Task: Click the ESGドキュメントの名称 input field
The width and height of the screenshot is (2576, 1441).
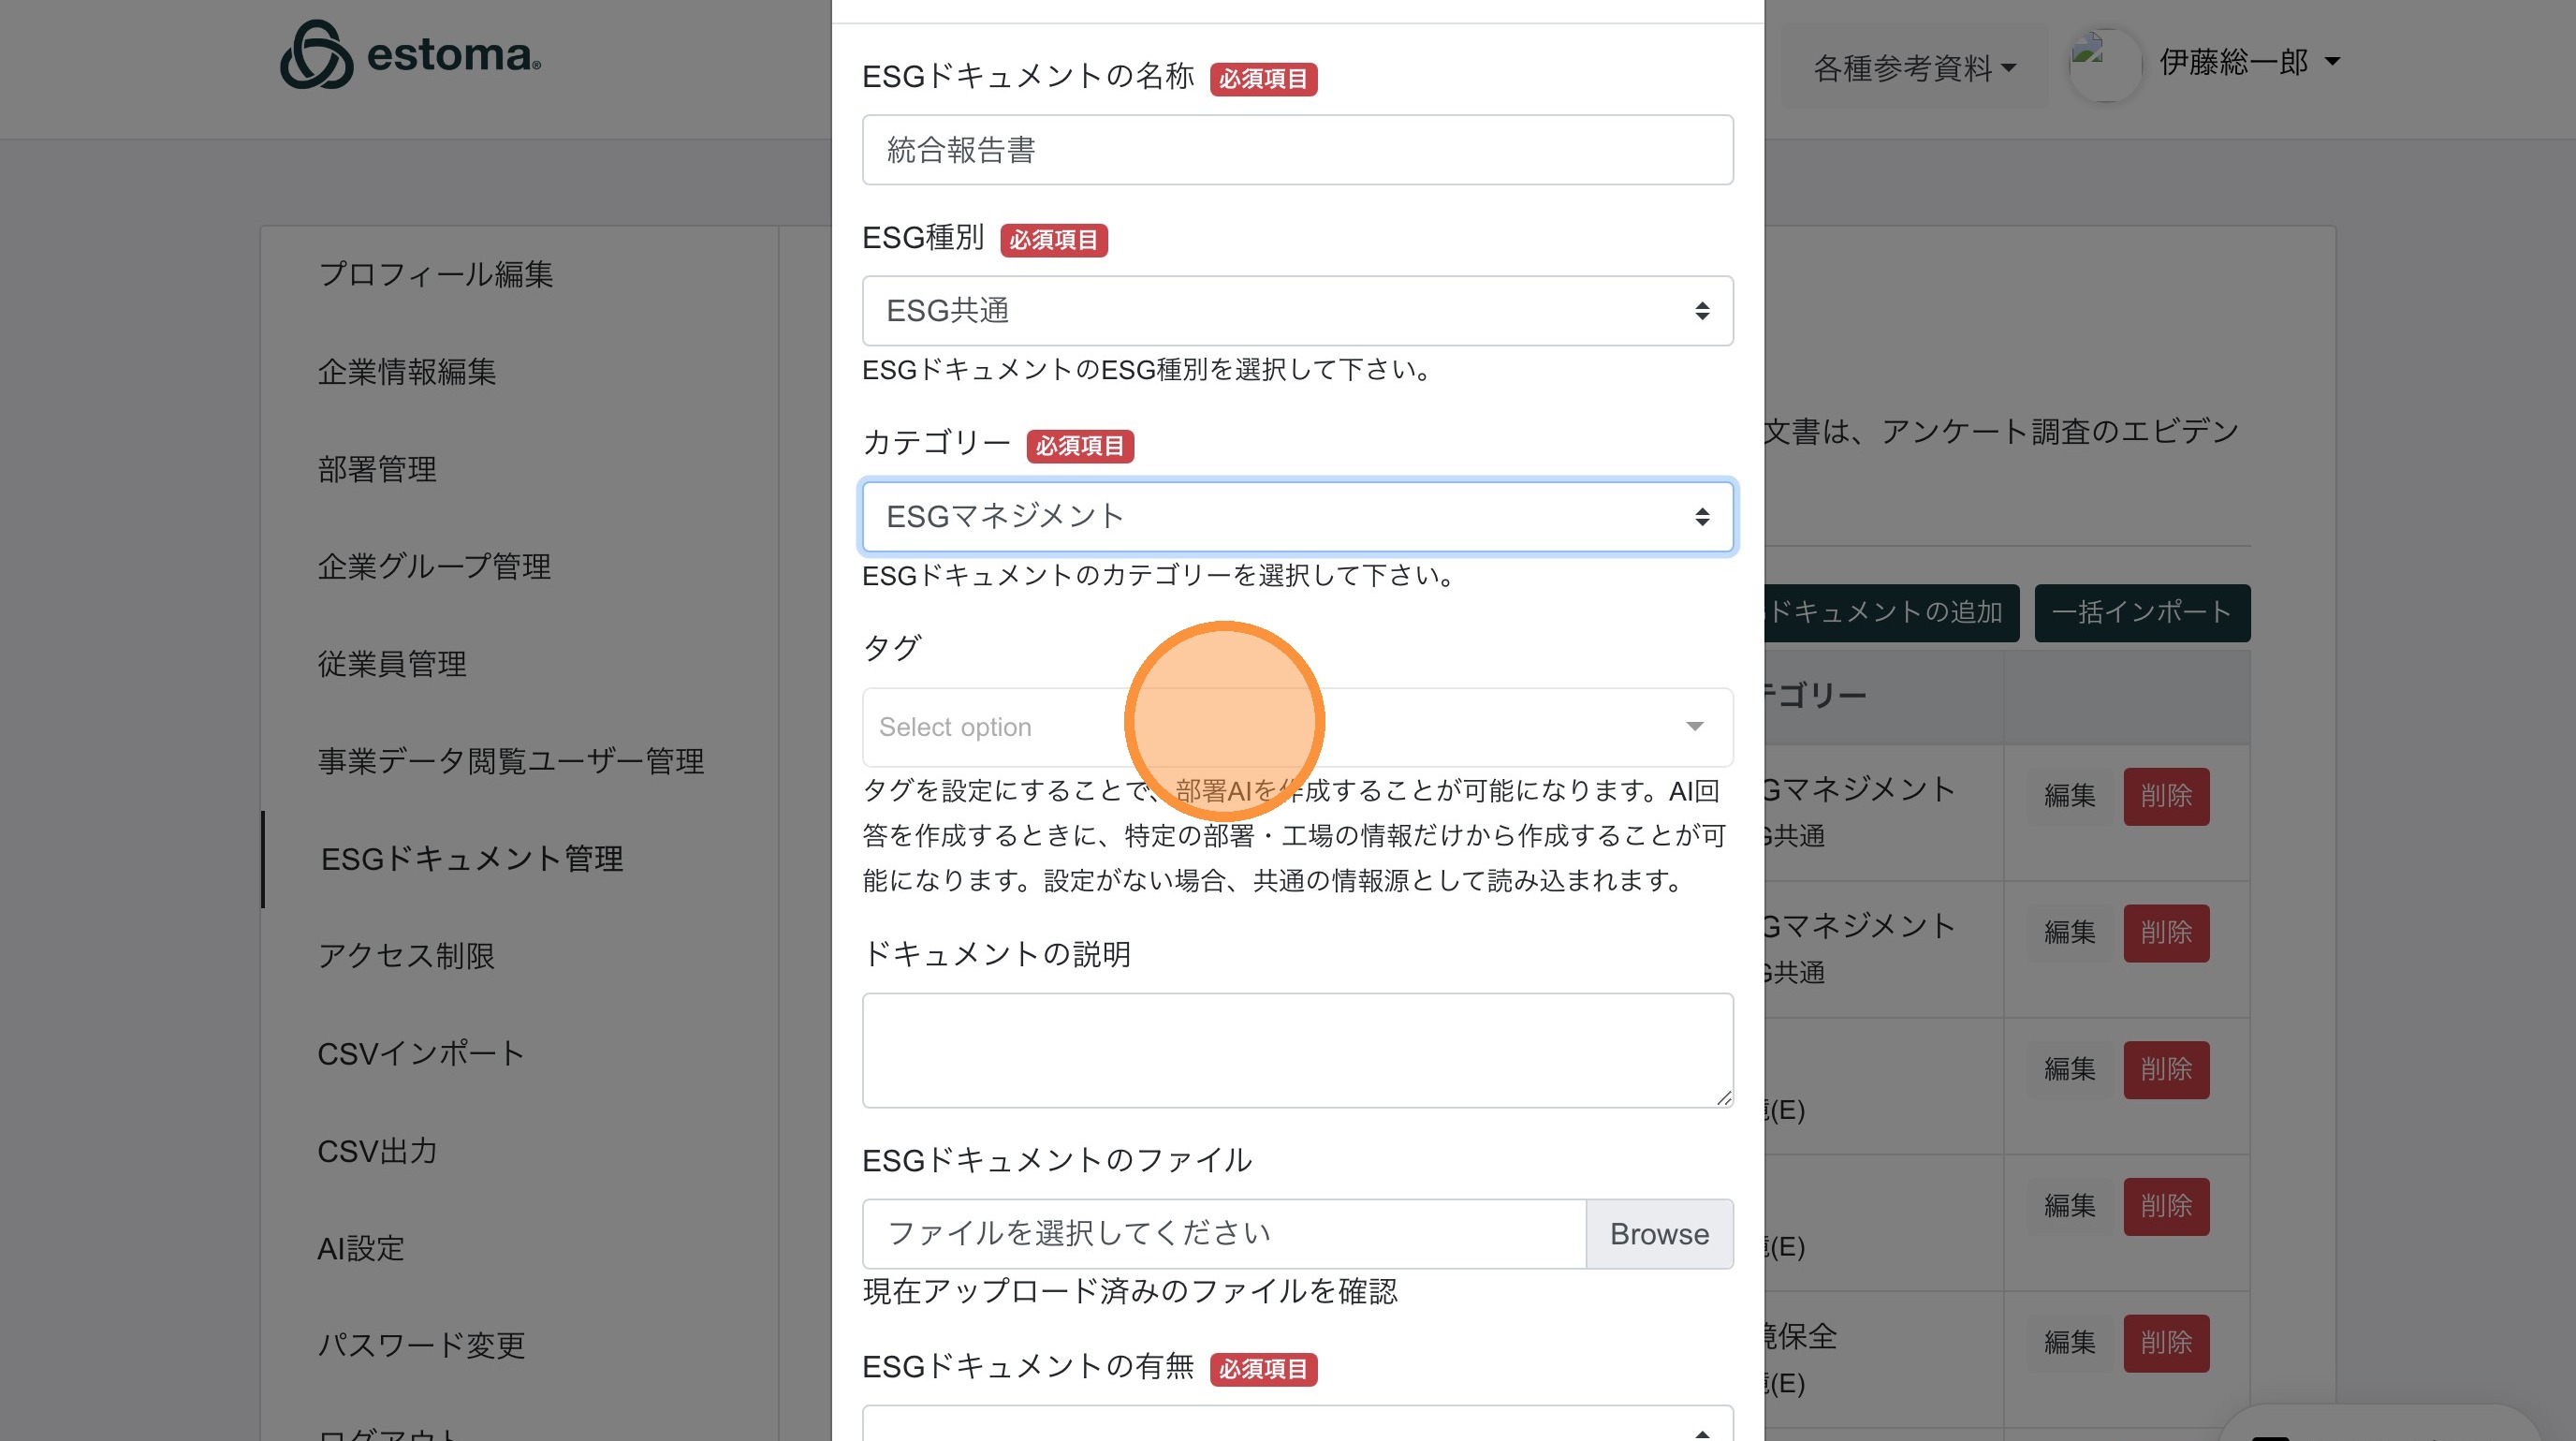Action: [1297, 150]
